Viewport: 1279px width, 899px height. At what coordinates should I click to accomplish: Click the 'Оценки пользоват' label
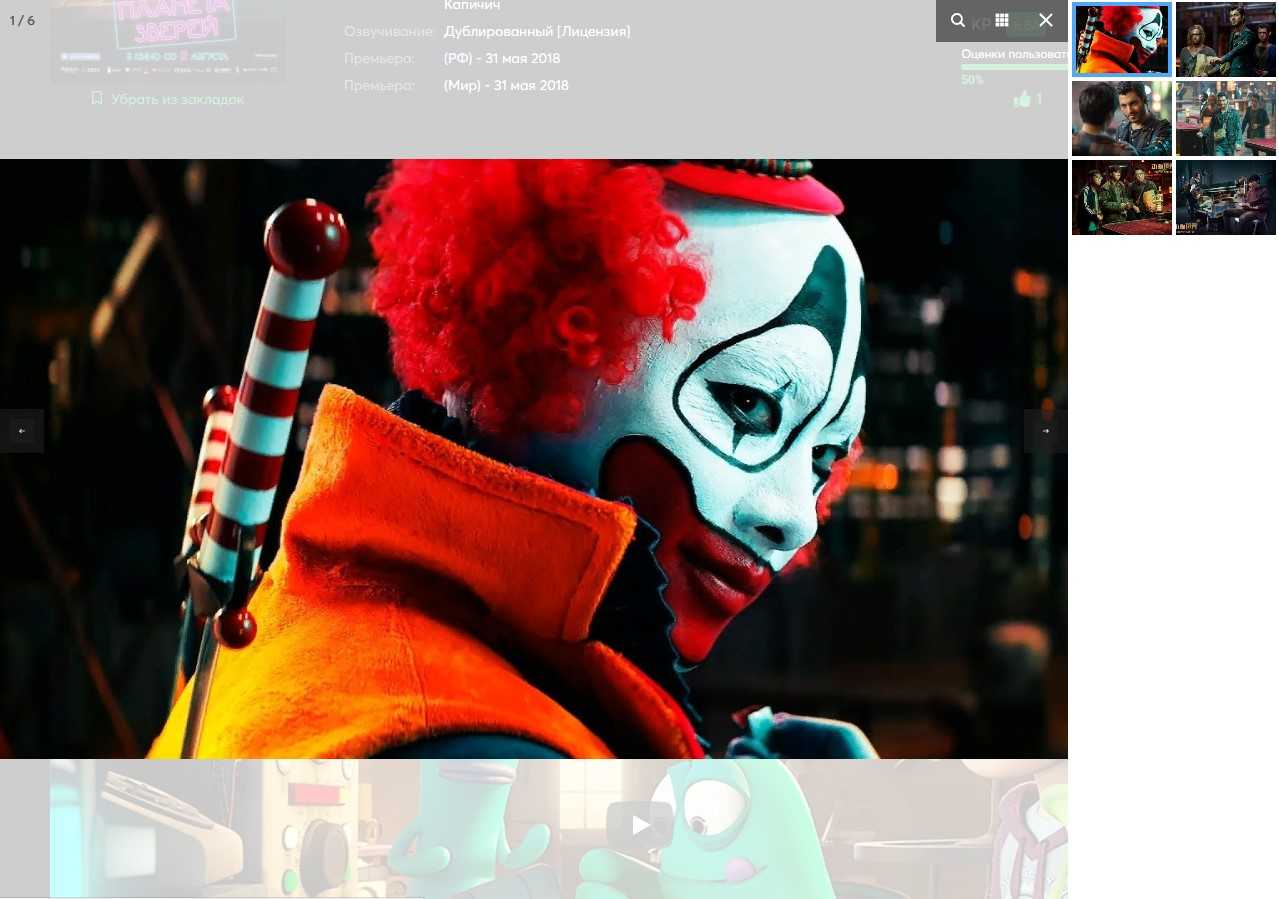[x=1014, y=54]
